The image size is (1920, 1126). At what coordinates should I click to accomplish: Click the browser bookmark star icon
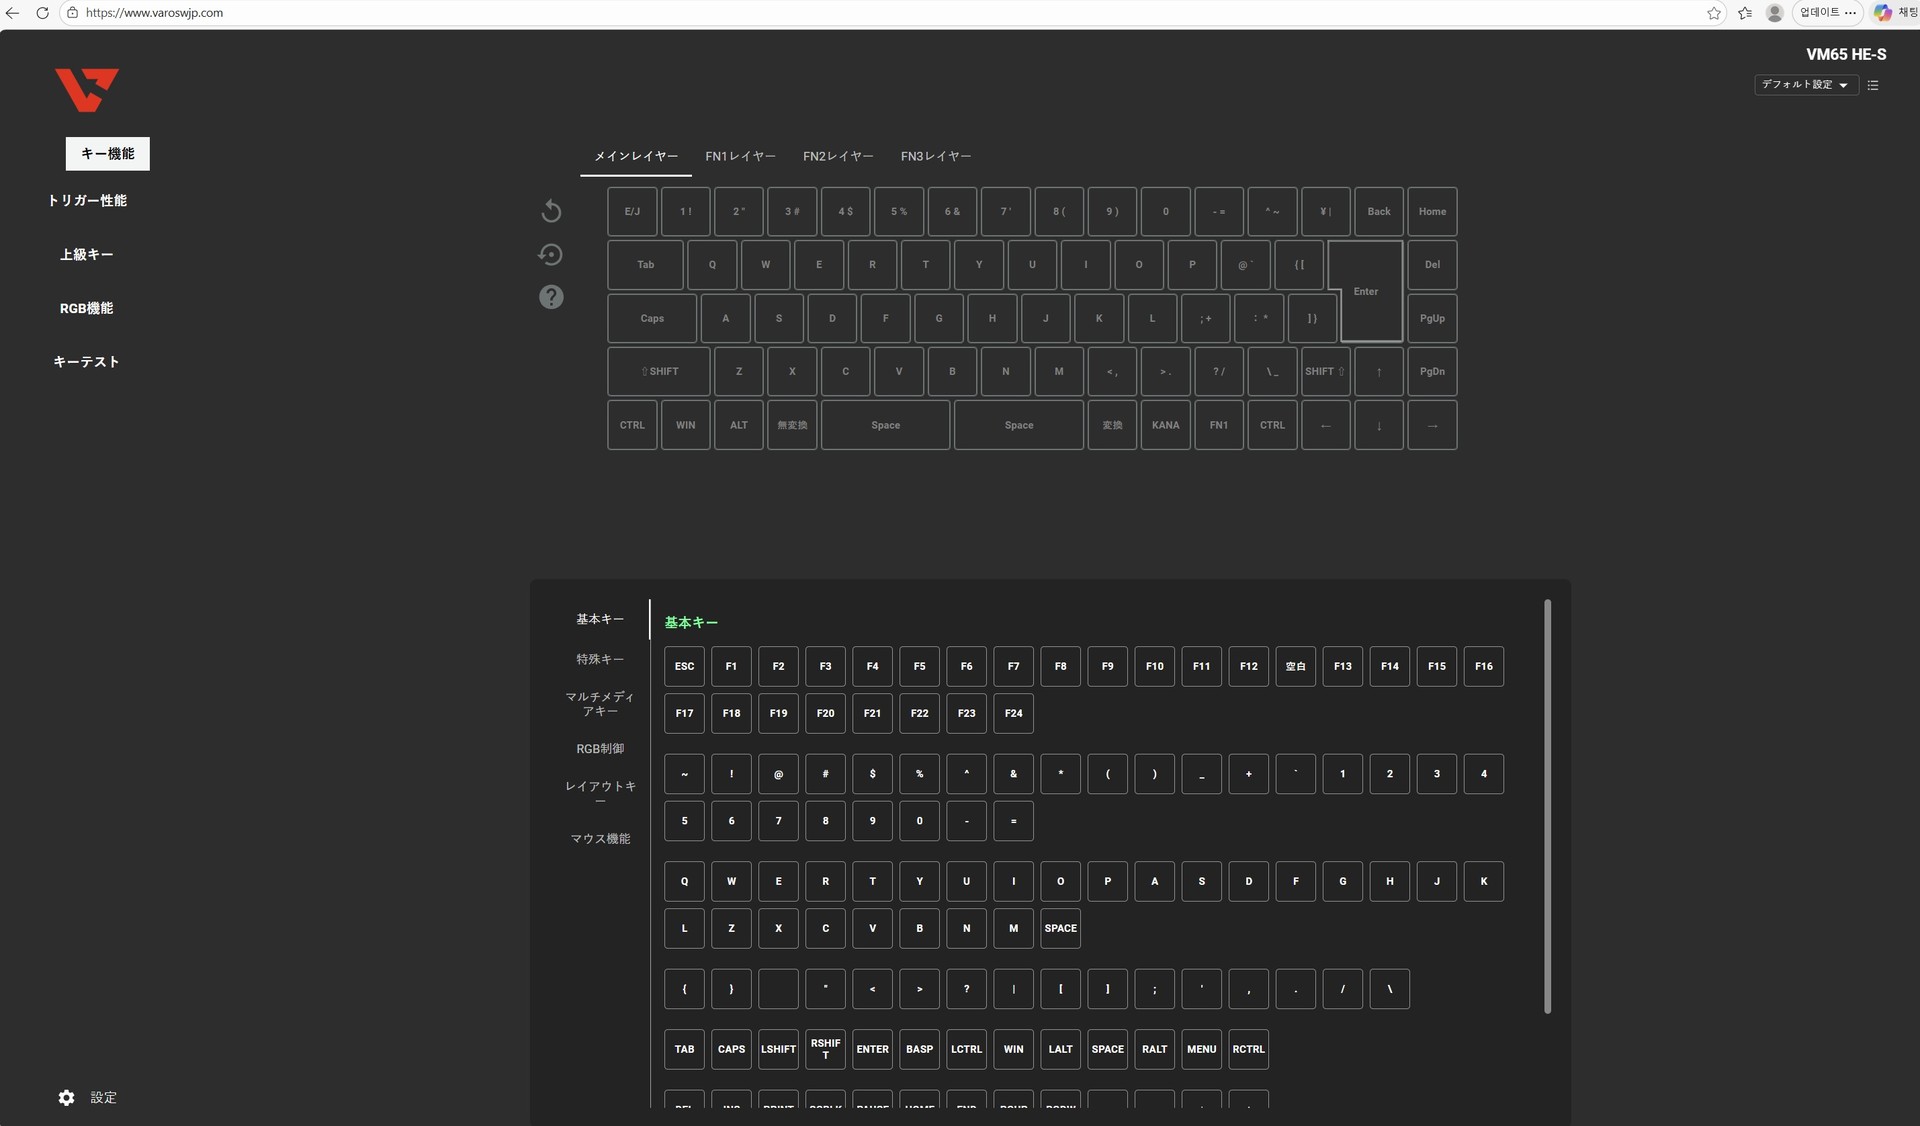tap(1714, 13)
